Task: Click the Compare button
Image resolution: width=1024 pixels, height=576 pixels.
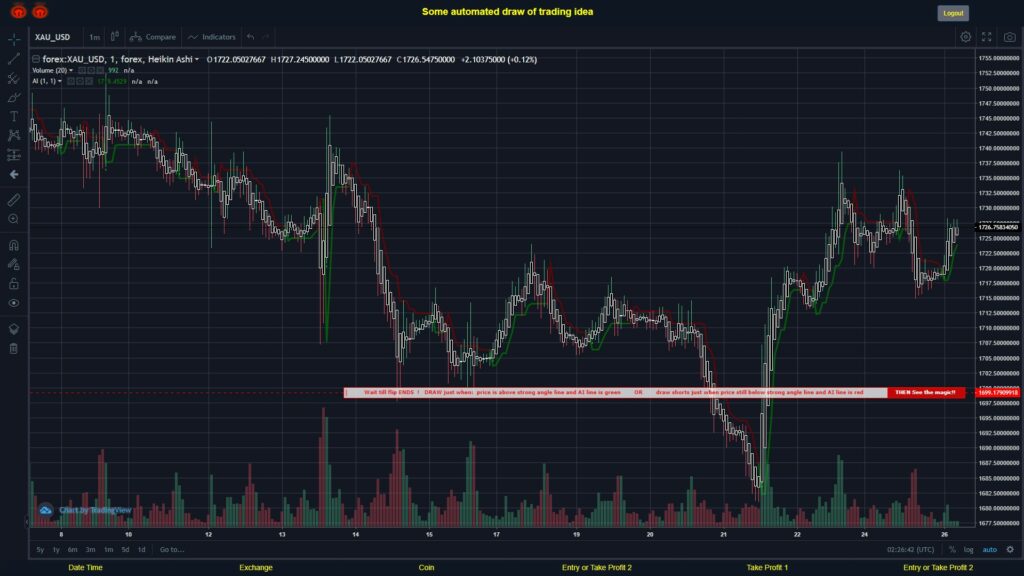Action: point(153,37)
